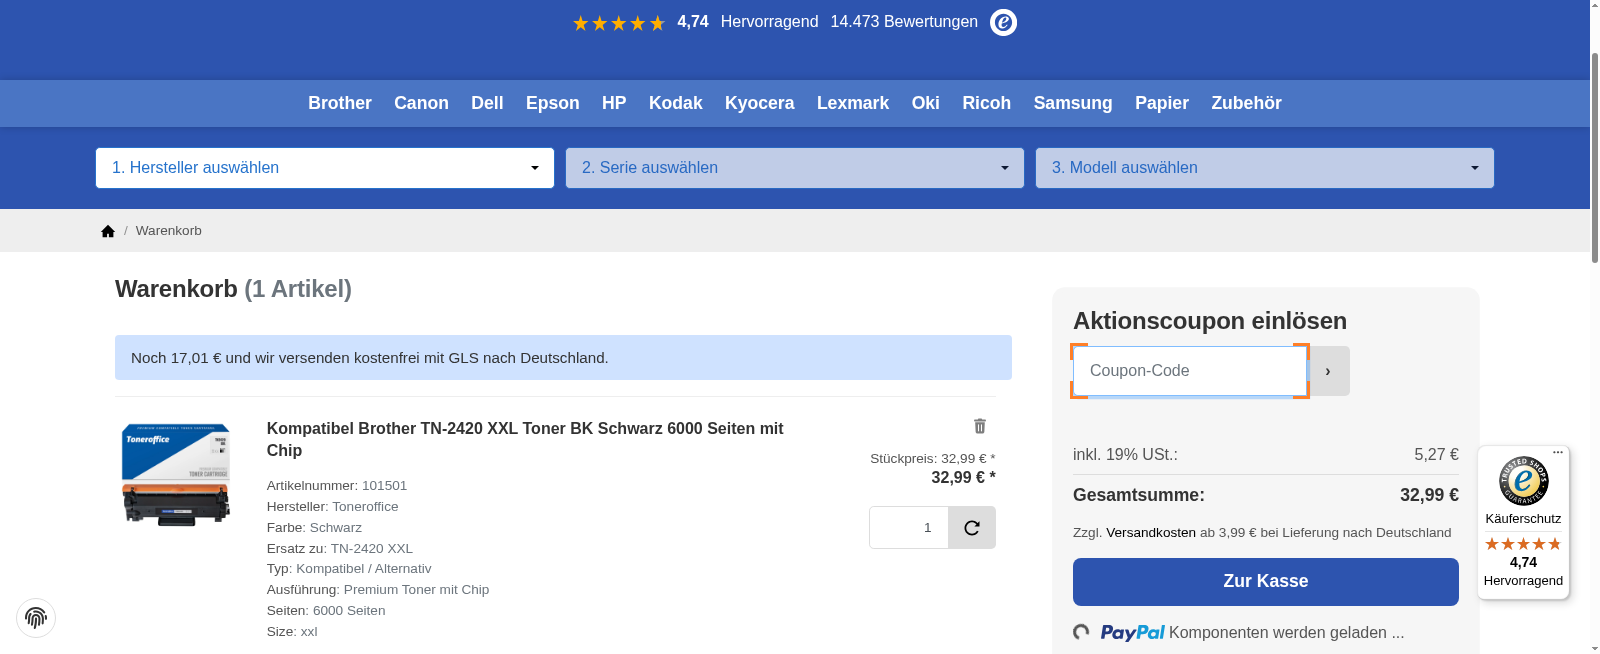This screenshot has height=654, width=1600.
Task: Focus the Coupon-Code input field
Action: click(1190, 371)
